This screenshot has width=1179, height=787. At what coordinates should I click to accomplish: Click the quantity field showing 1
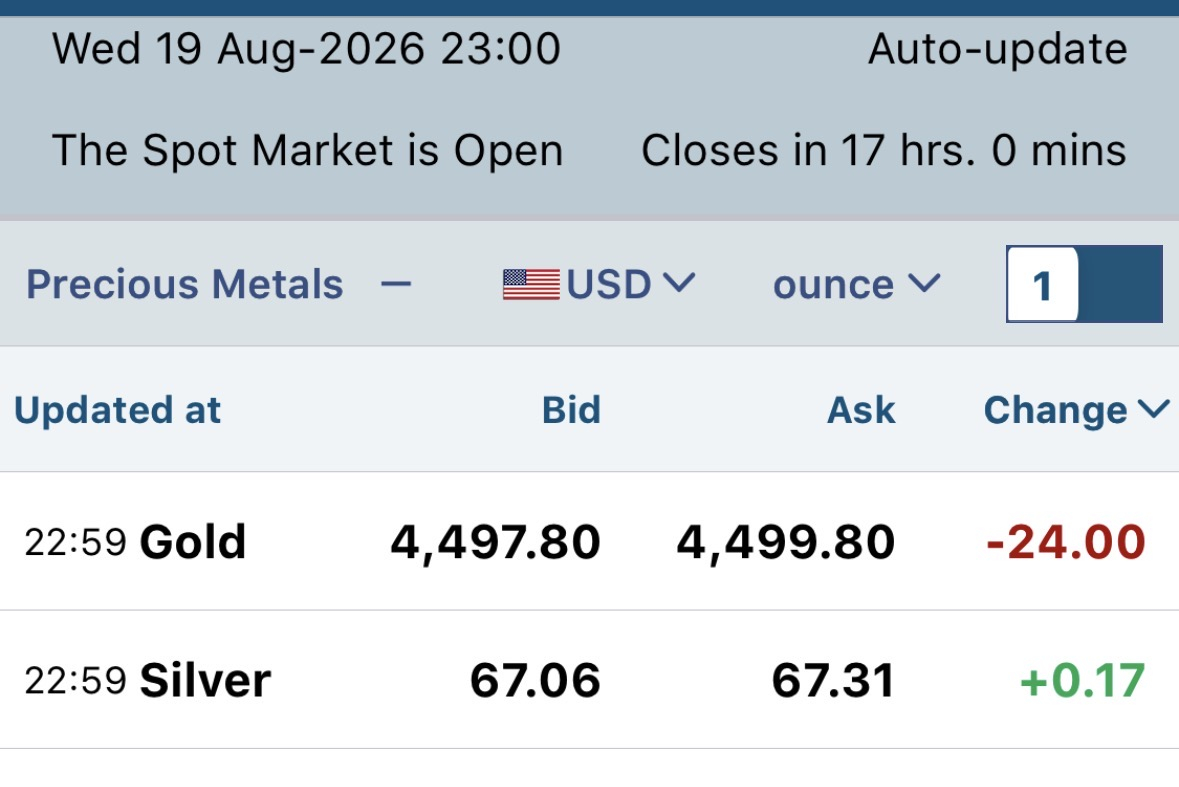pos(1042,285)
